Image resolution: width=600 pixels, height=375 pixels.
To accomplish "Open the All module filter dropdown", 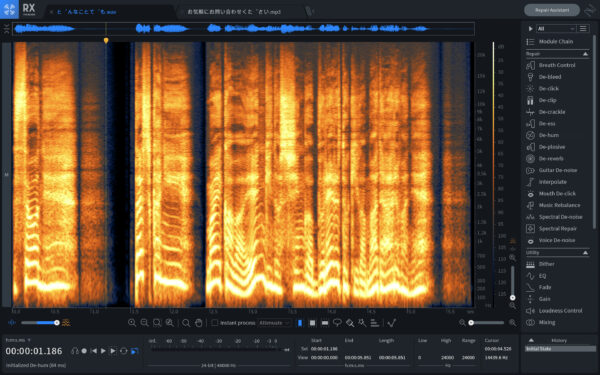I will pyautogui.click(x=556, y=29).
